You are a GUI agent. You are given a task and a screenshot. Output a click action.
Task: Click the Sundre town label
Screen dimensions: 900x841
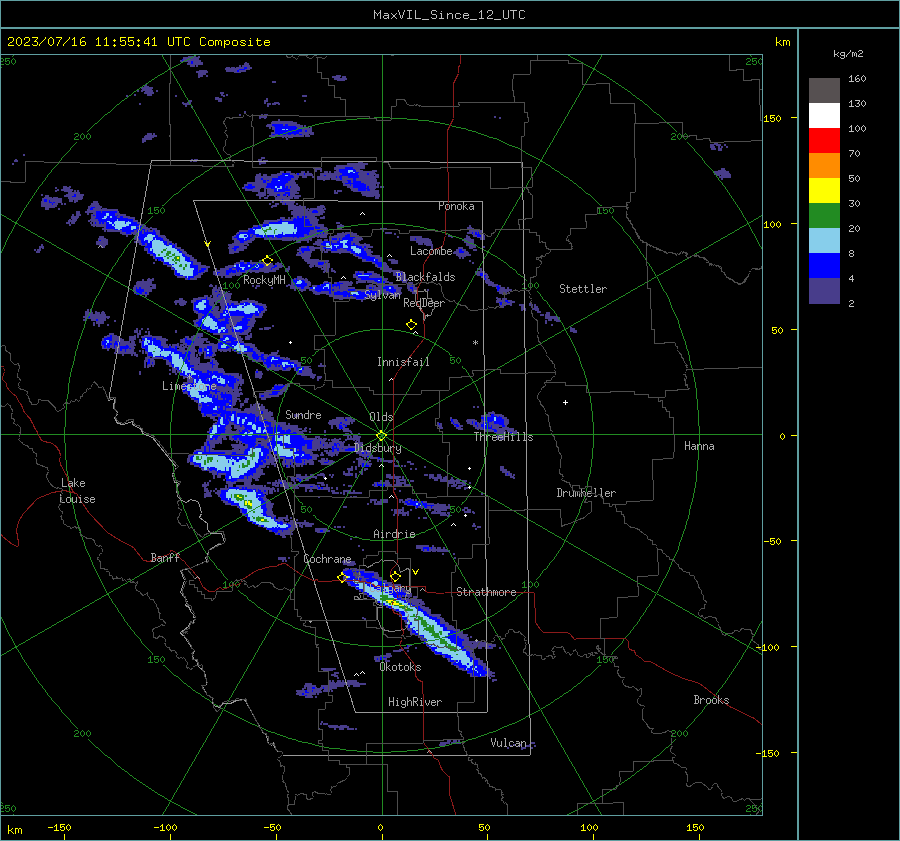(303, 414)
